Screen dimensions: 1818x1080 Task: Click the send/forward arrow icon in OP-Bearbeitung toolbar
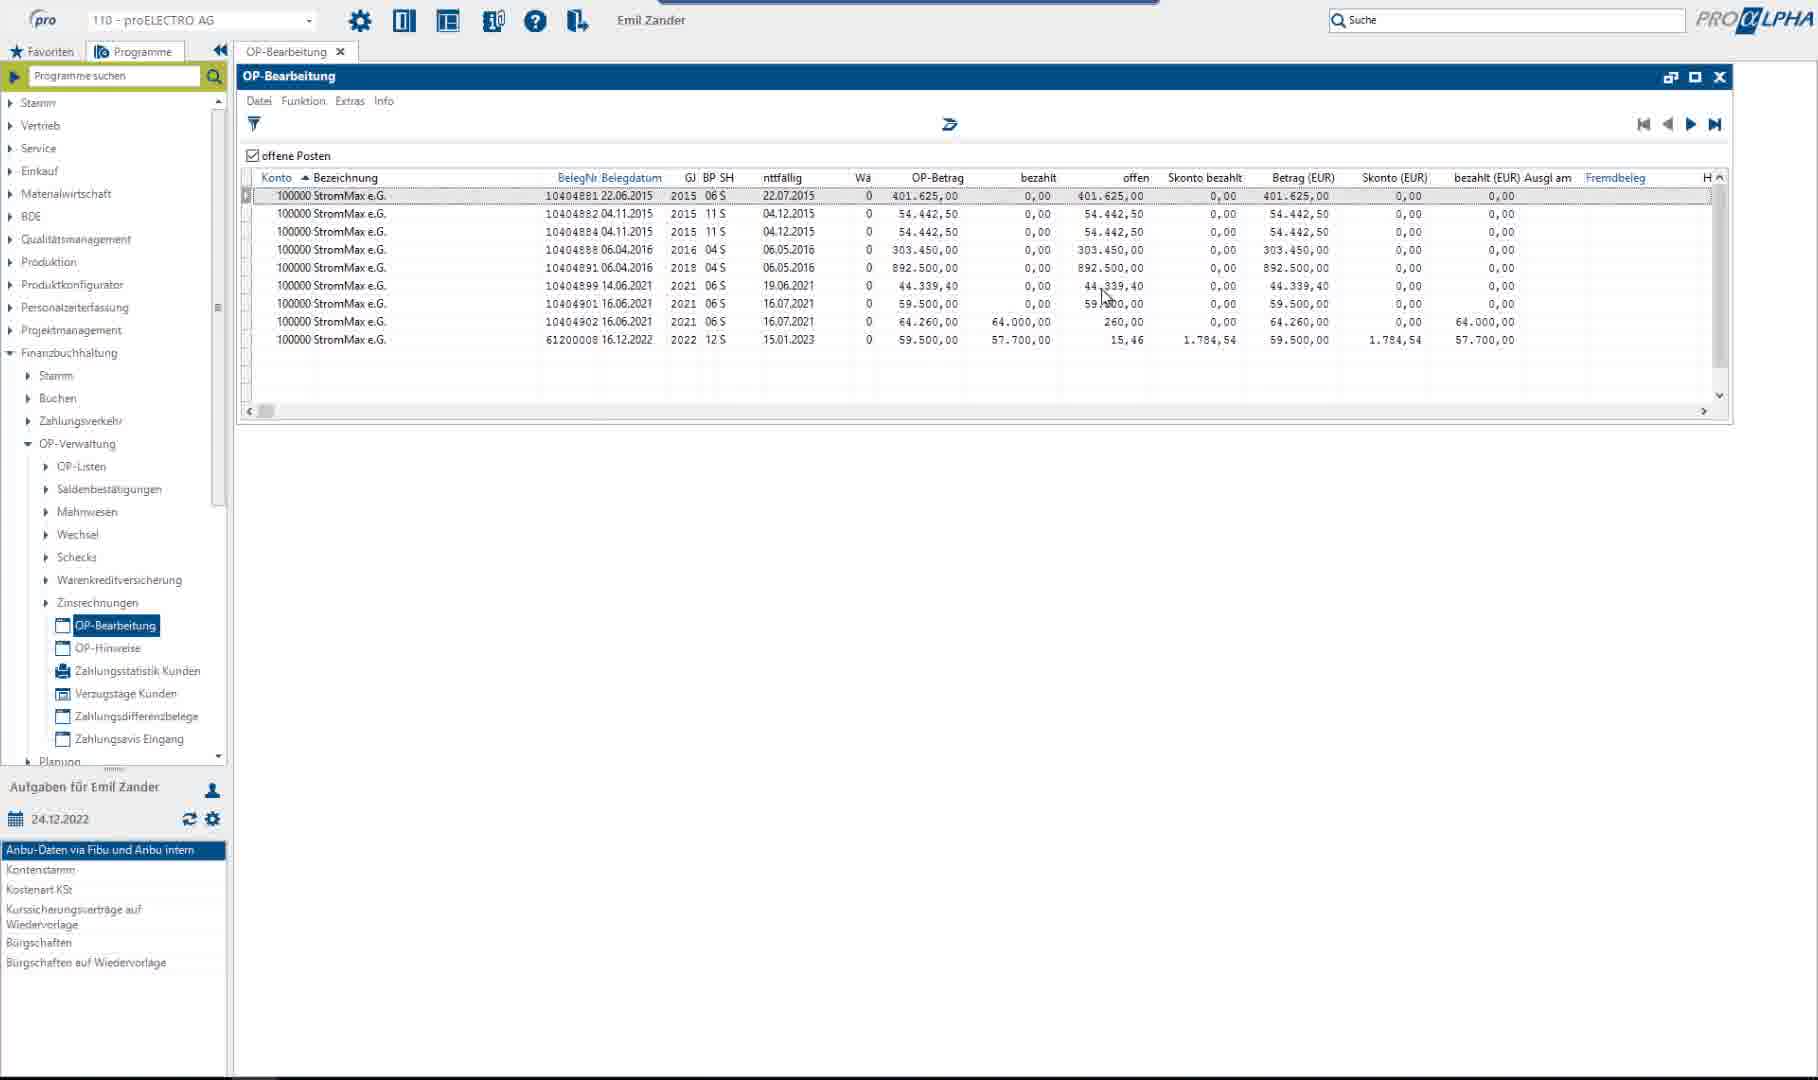point(949,124)
